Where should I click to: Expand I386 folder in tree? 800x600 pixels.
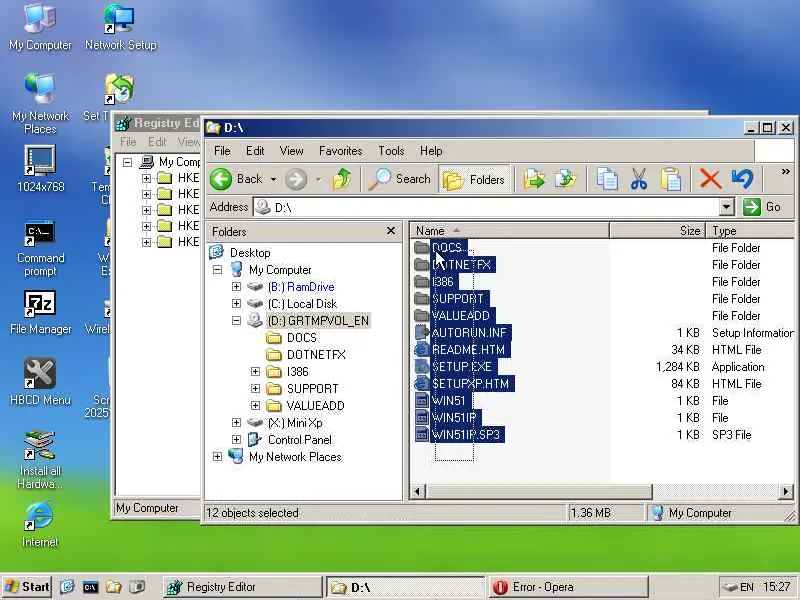pos(256,371)
